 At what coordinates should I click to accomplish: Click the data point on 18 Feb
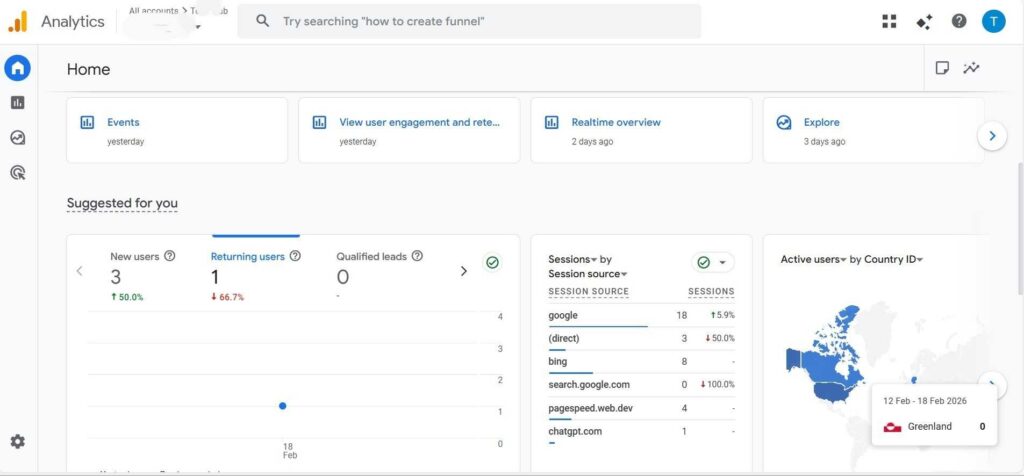[x=283, y=405]
